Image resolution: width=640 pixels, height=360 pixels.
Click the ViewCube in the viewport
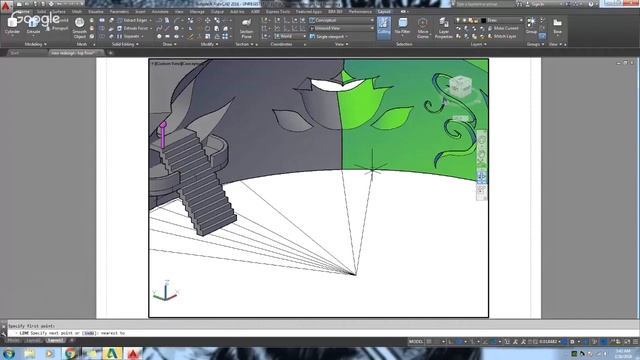tap(460, 87)
